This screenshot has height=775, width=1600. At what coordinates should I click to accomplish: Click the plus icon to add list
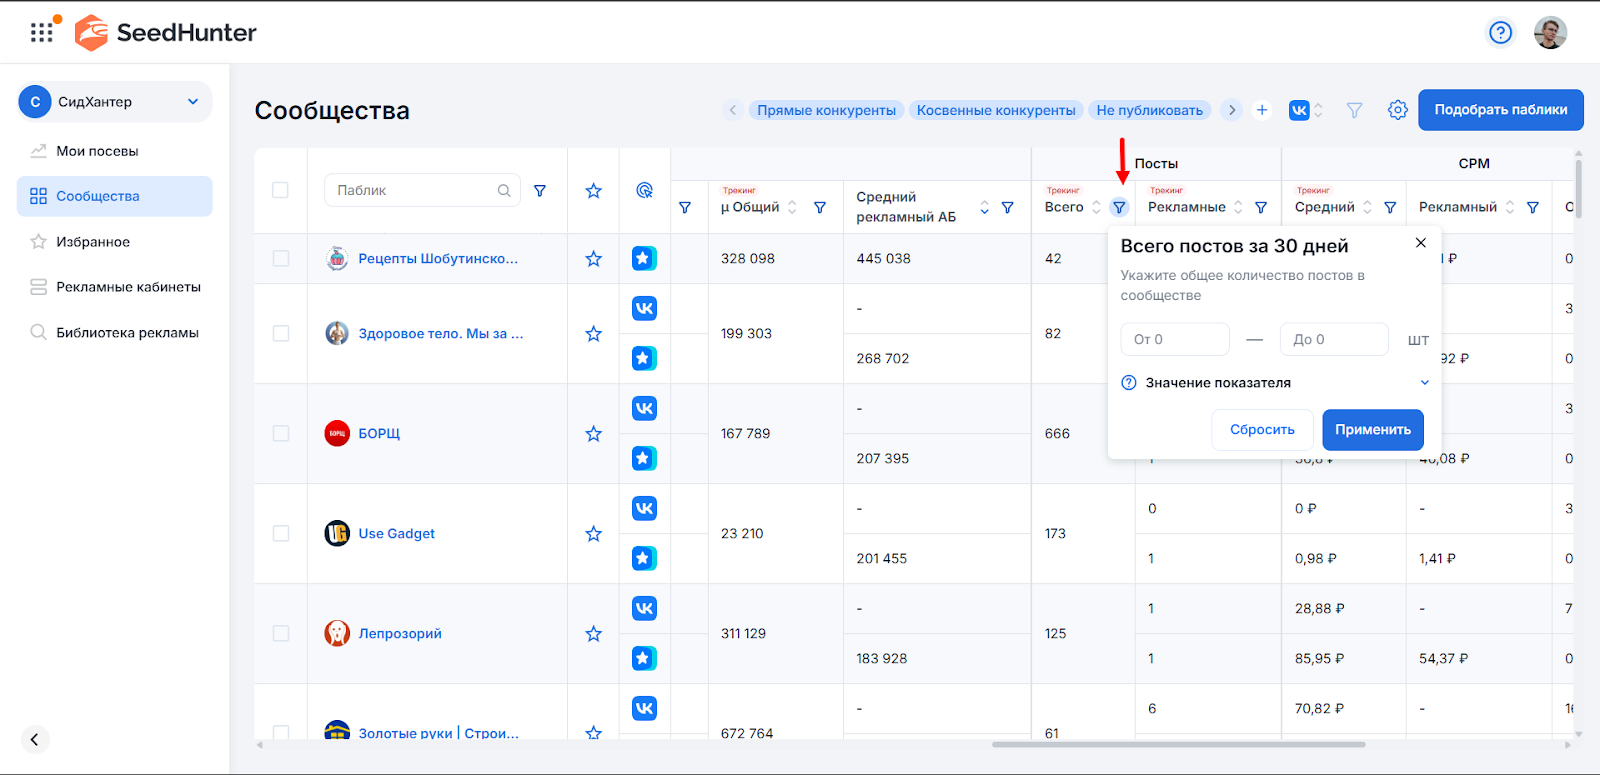tap(1262, 110)
